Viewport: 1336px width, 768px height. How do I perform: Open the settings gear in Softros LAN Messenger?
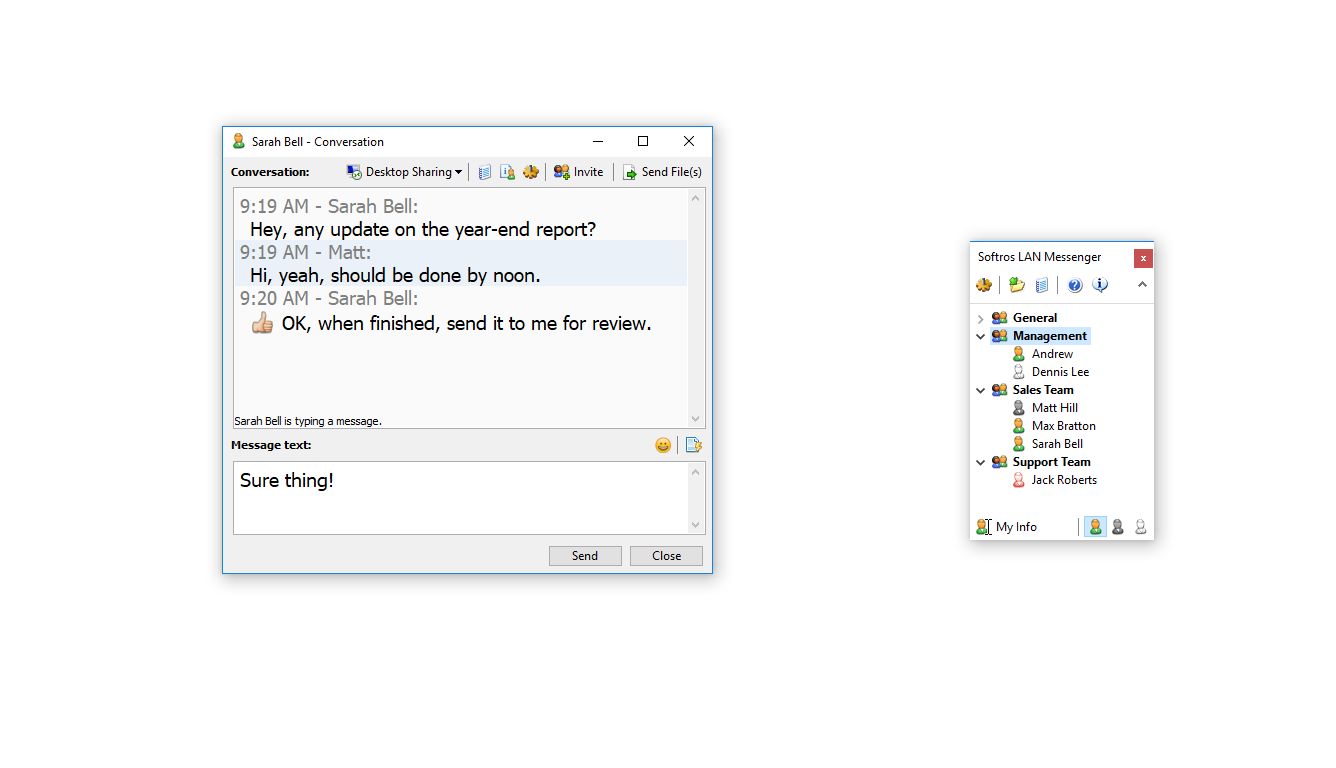point(984,284)
